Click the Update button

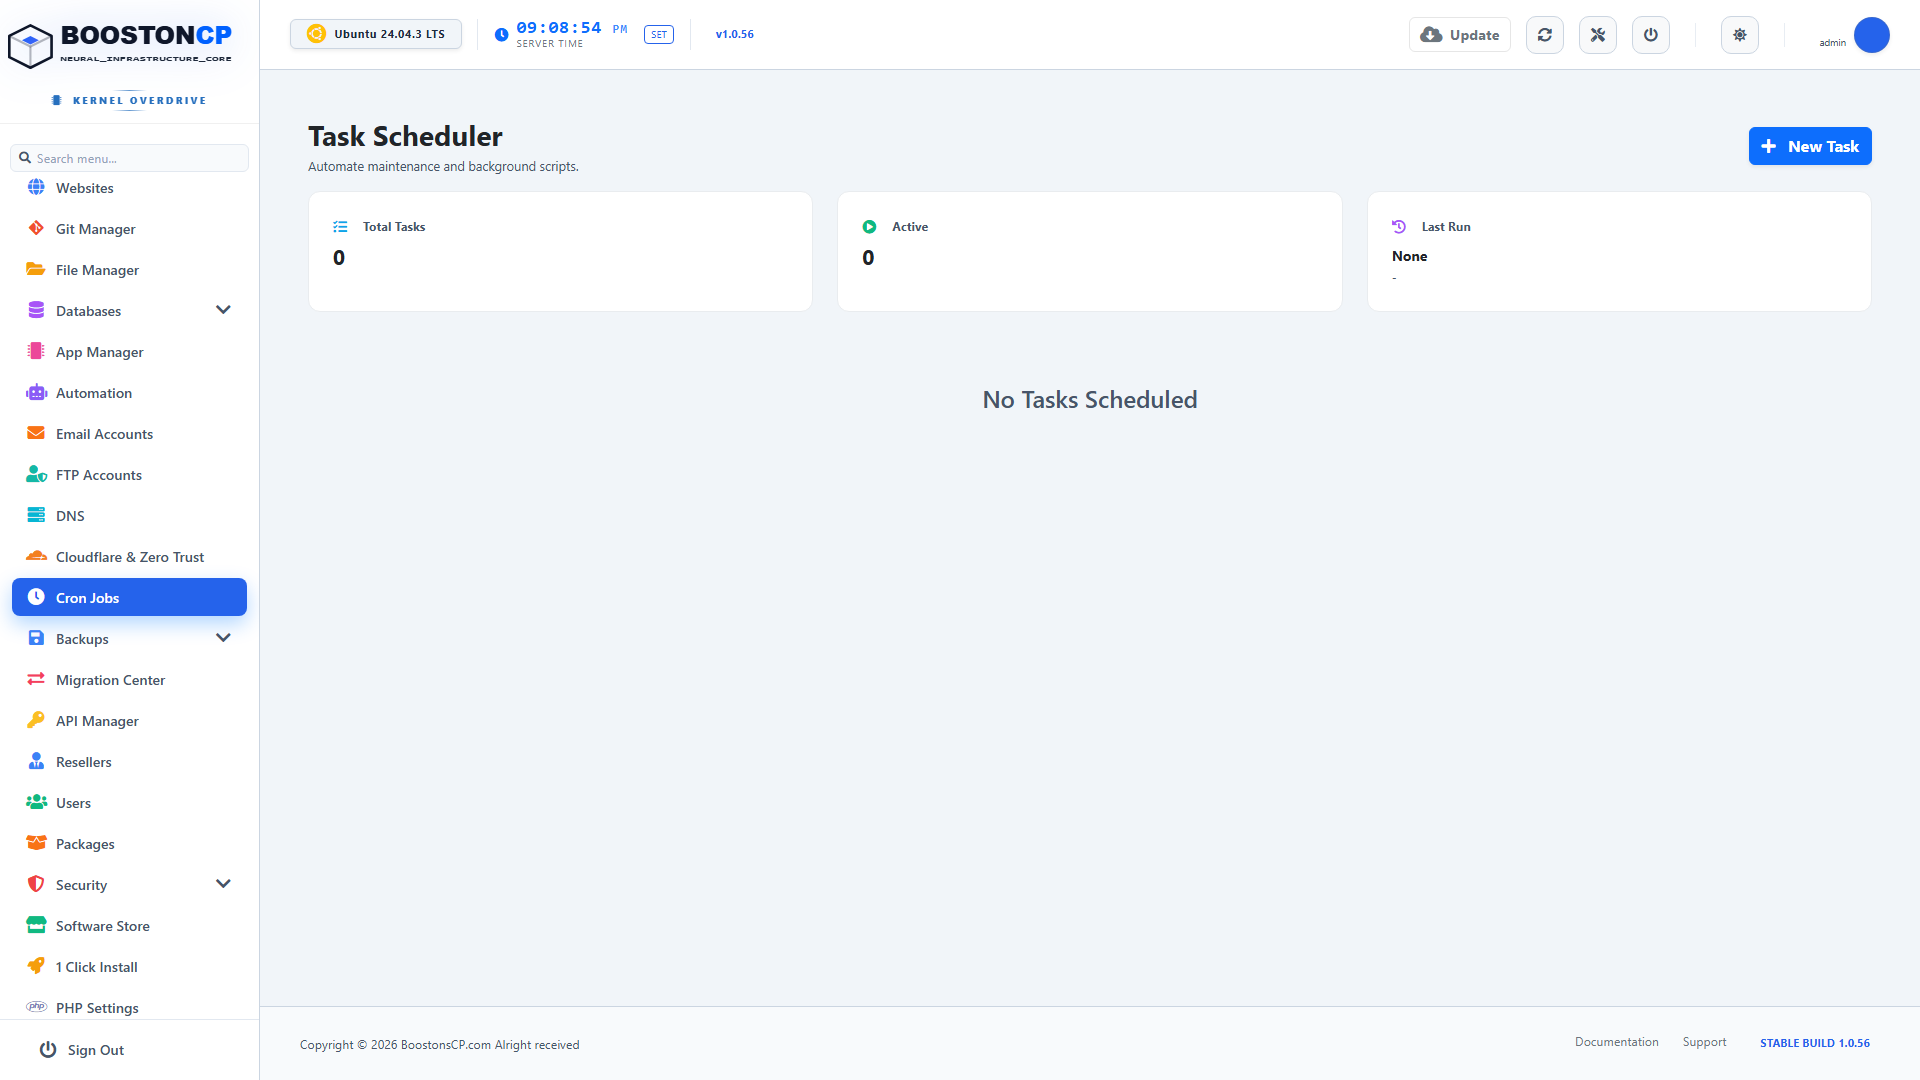(1460, 35)
